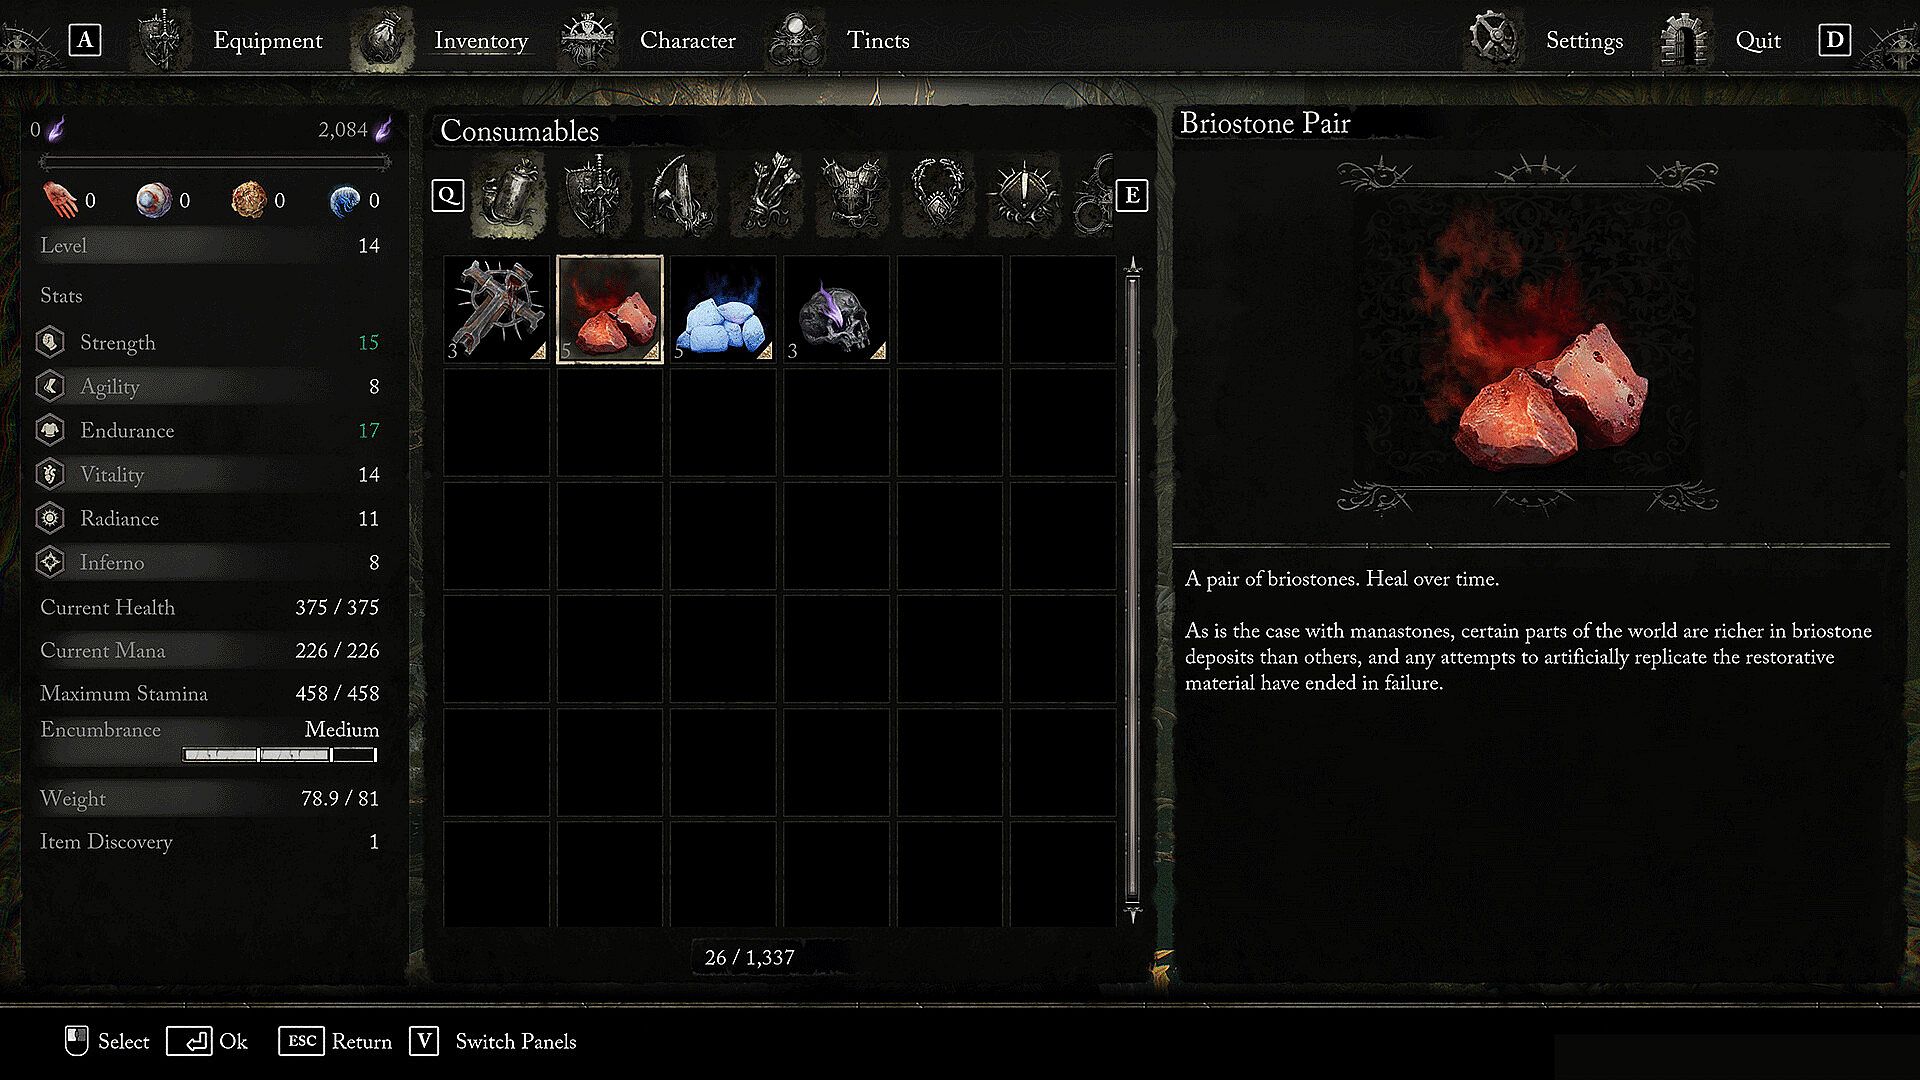Screen dimensions: 1920x1080
Task: Click the E next-category key button
Action: pyautogui.click(x=1132, y=195)
